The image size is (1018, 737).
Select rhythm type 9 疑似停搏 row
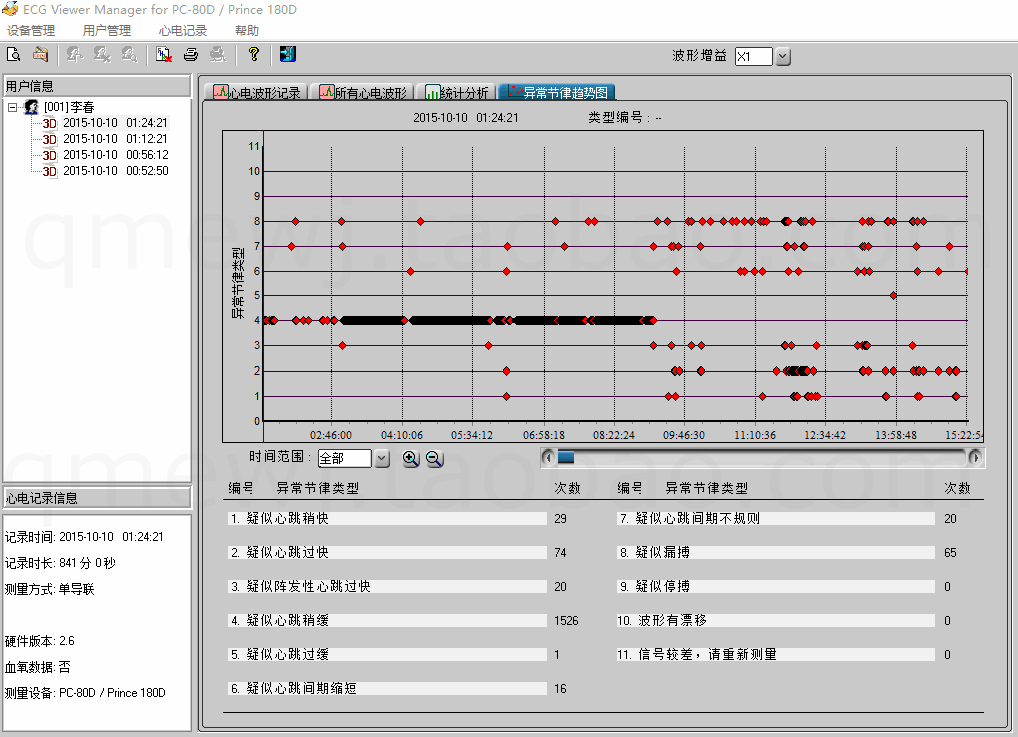click(775, 586)
